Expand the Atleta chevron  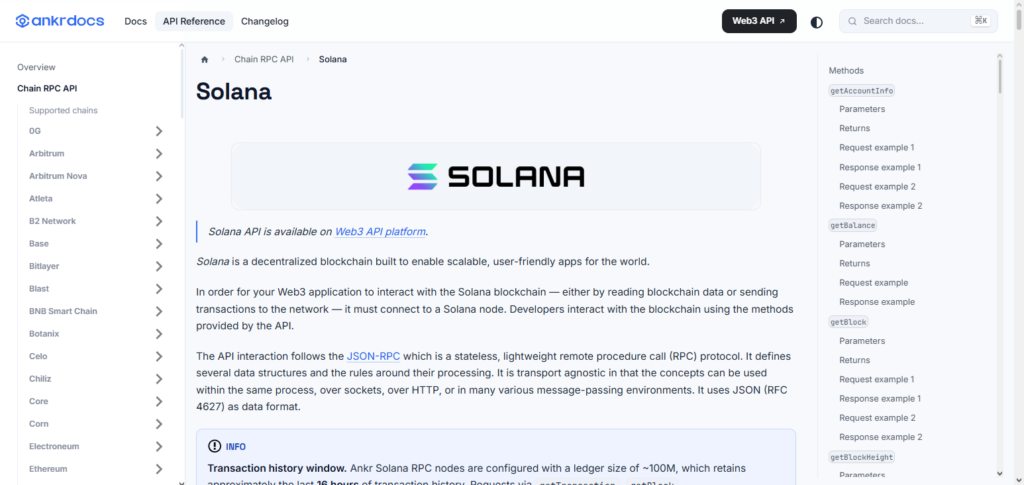point(159,199)
